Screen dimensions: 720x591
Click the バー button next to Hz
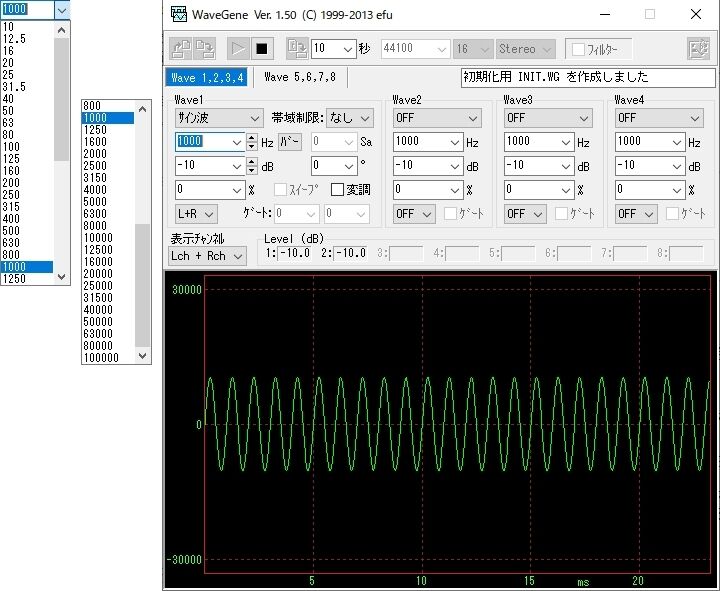[290, 142]
